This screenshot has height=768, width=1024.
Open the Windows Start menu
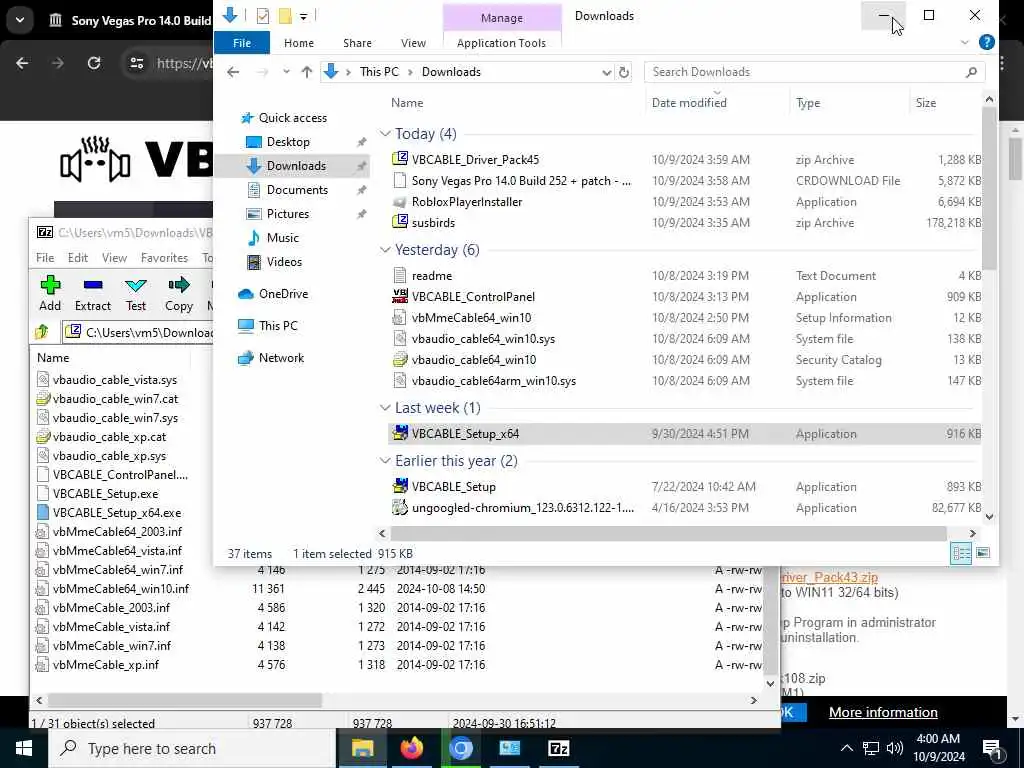24,748
